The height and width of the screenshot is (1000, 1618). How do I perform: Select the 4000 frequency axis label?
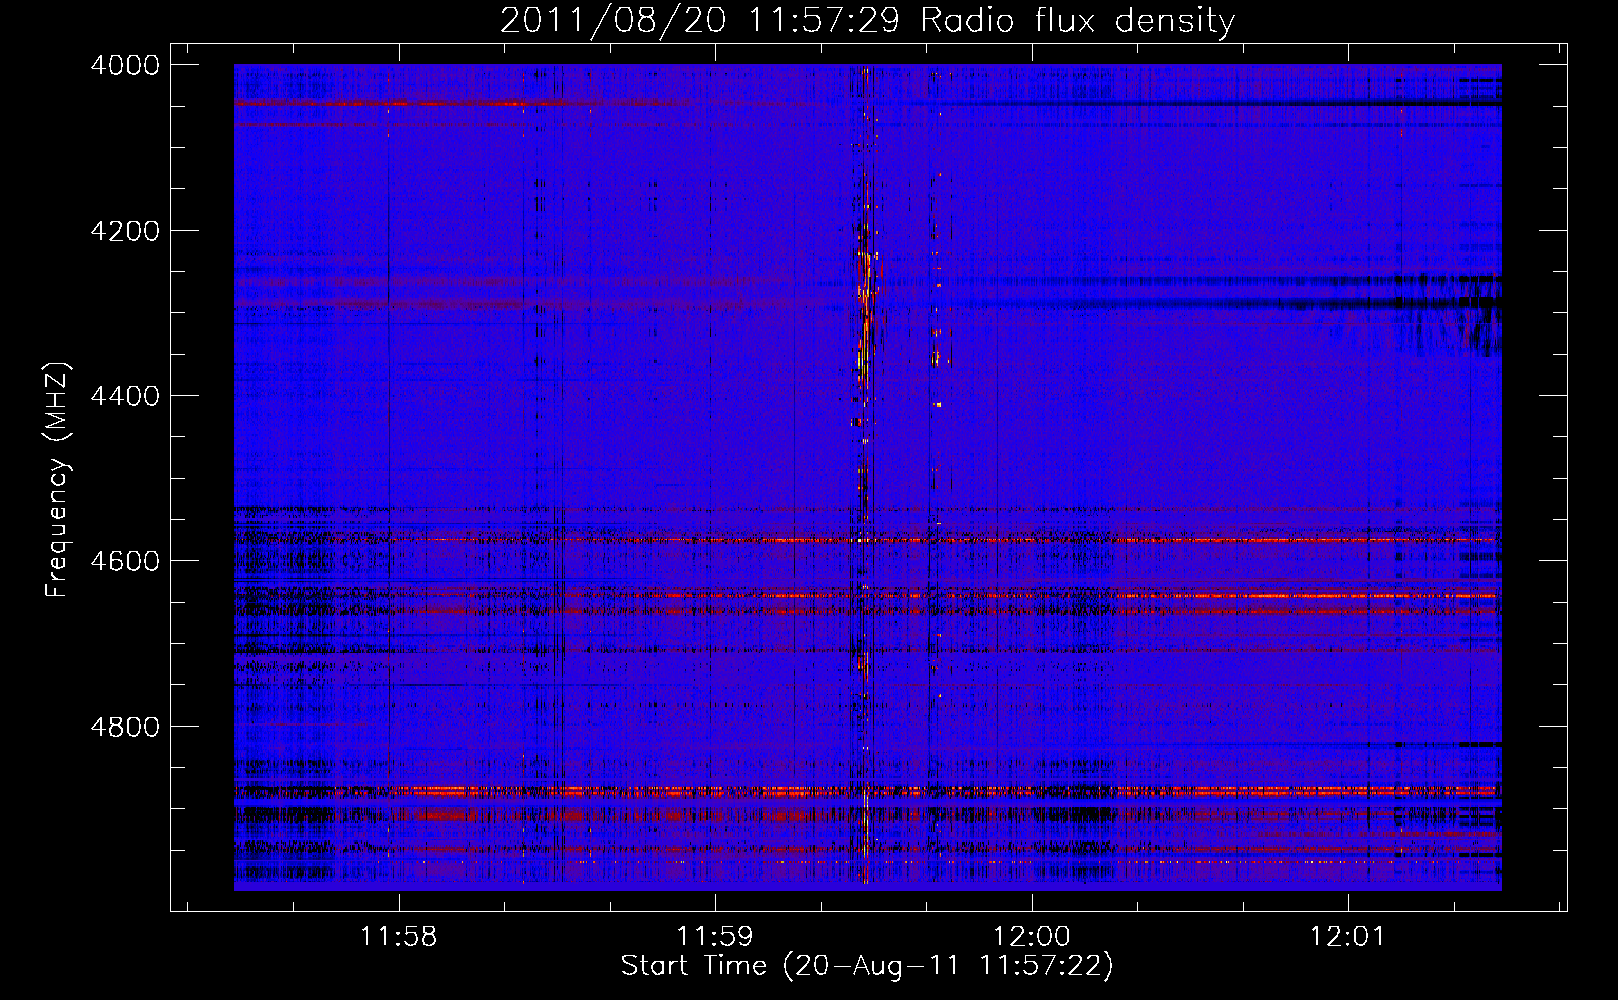click(125, 65)
